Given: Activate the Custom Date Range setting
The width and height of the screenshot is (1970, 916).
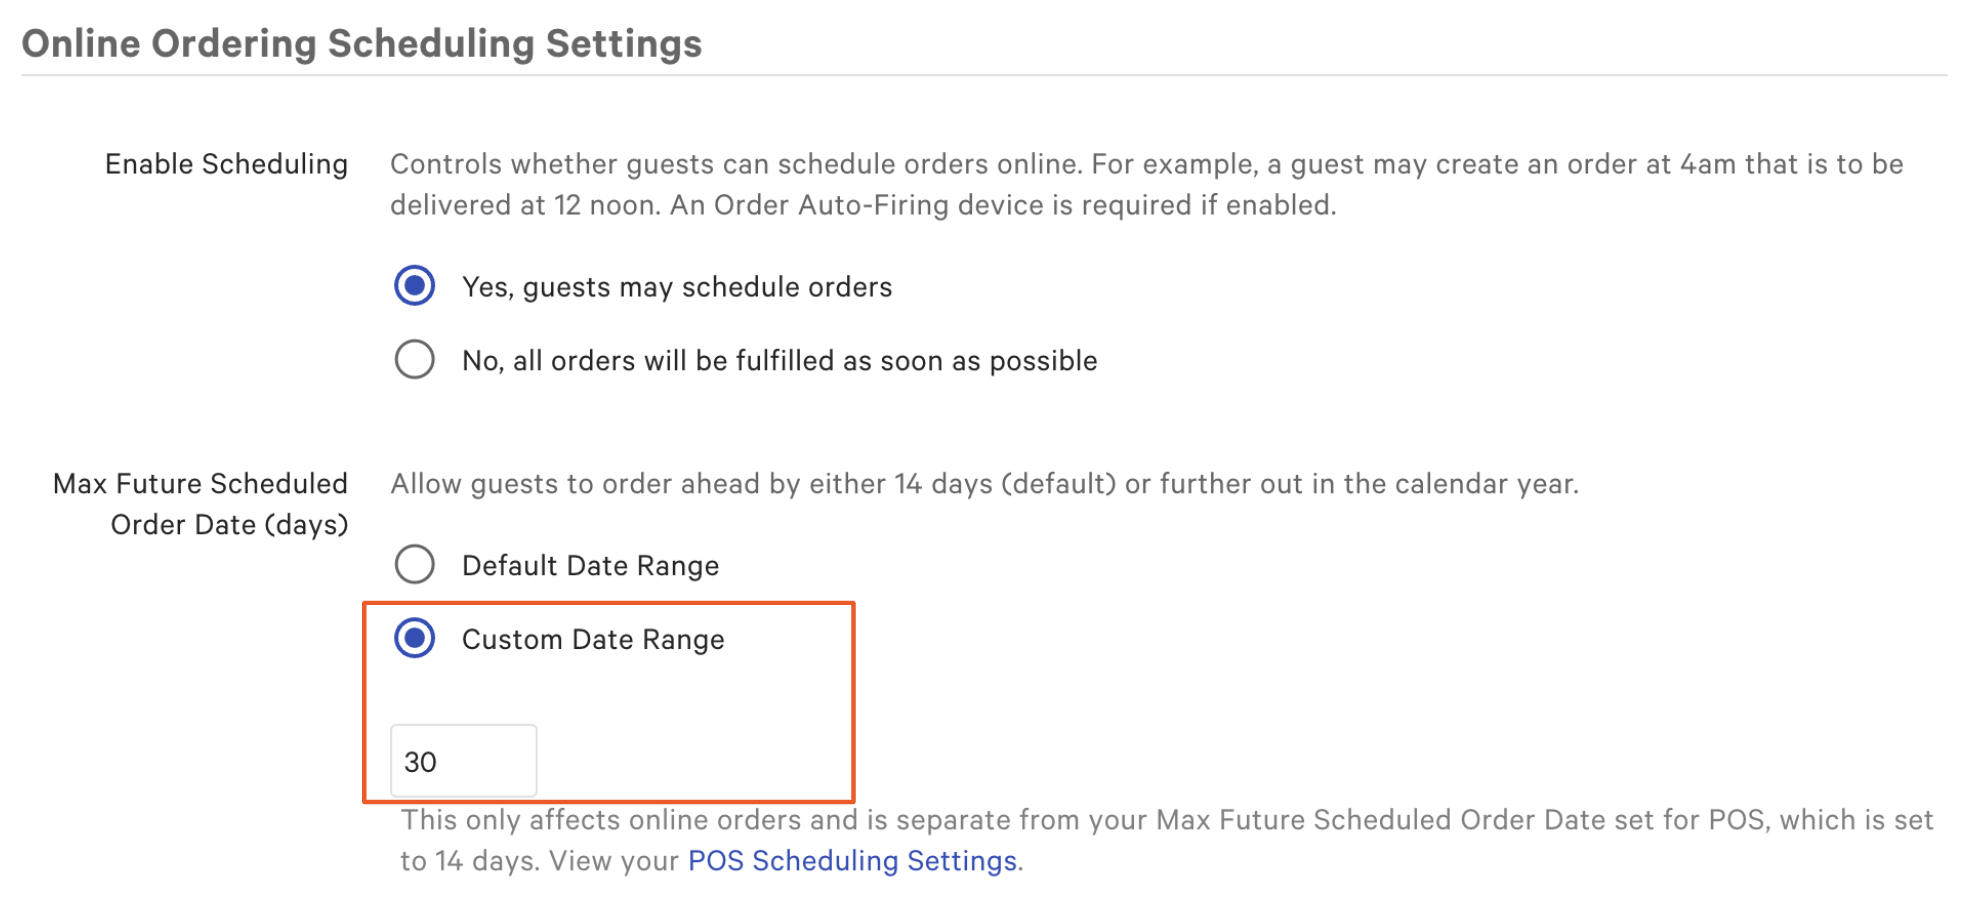Looking at the screenshot, I should [x=414, y=639].
